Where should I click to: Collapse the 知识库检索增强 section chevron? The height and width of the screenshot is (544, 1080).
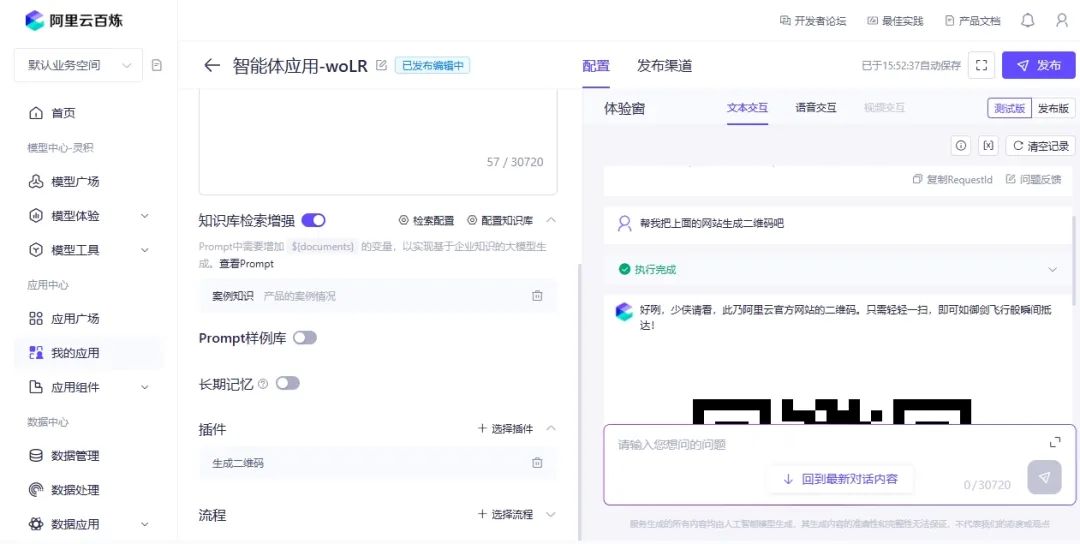pyautogui.click(x=551, y=220)
